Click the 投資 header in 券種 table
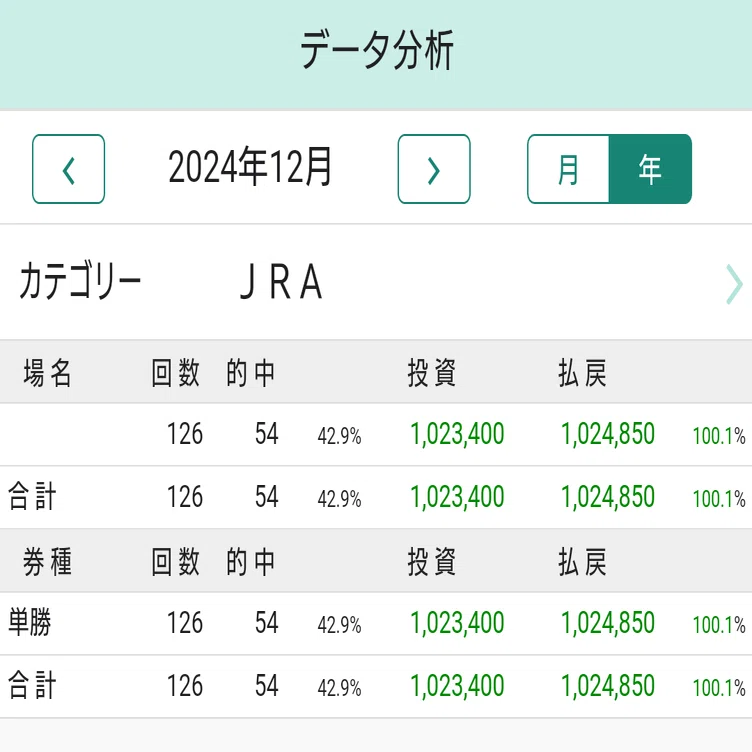The height and width of the screenshot is (752, 752). tap(432, 562)
